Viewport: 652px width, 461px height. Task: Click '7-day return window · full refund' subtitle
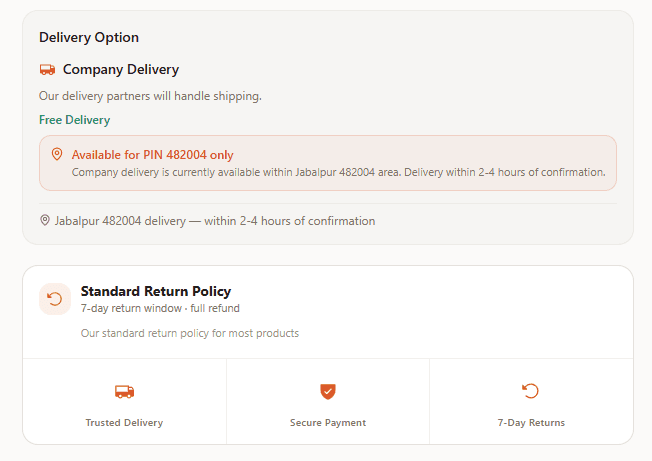coord(160,308)
